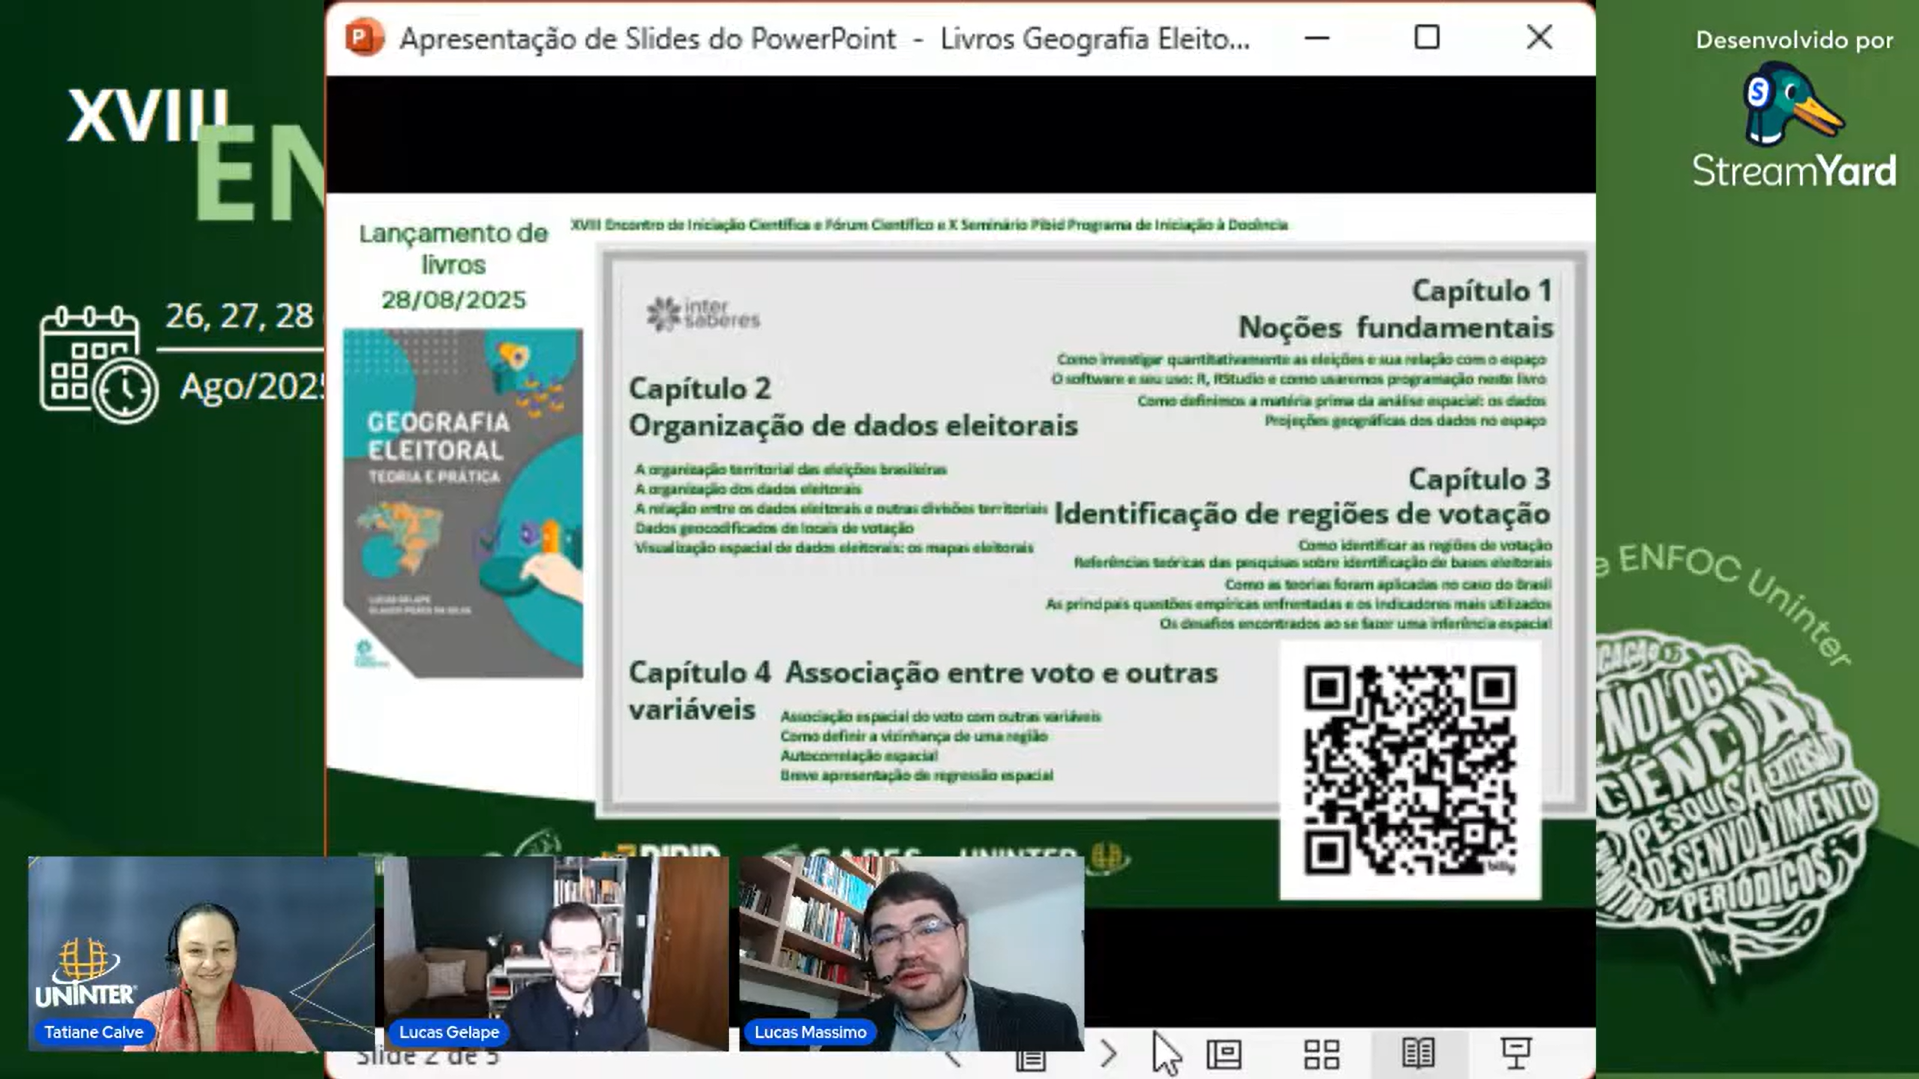The height and width of the screenshot is (1079, 1919).
Task: Click the InterSaberes publisher logo
Action: pos(703,314)
